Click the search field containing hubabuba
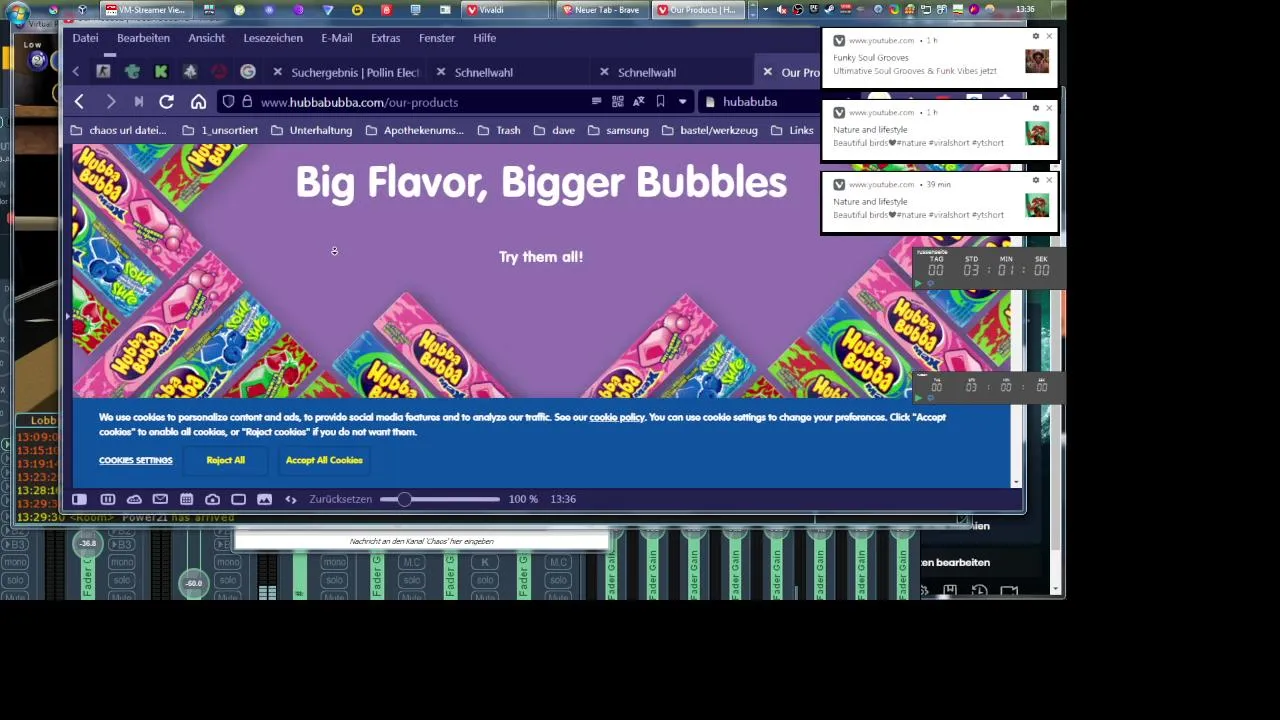This screenshot has height=720, width=1280. 760,102
